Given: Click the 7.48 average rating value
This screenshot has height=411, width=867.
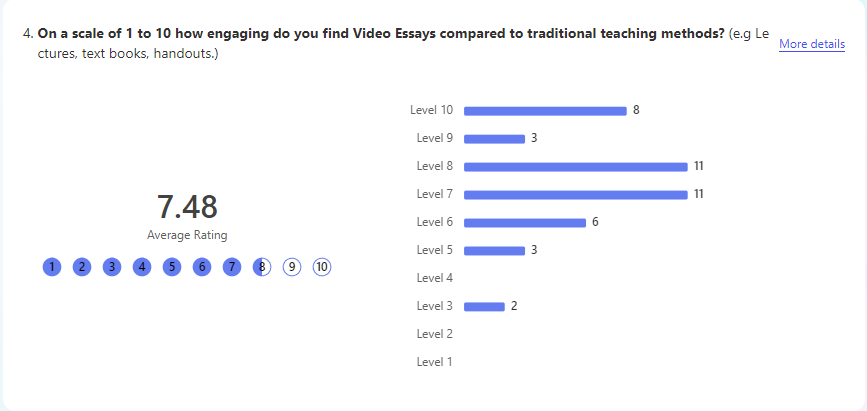Looking at the screenshot, I should coord(187,207).
